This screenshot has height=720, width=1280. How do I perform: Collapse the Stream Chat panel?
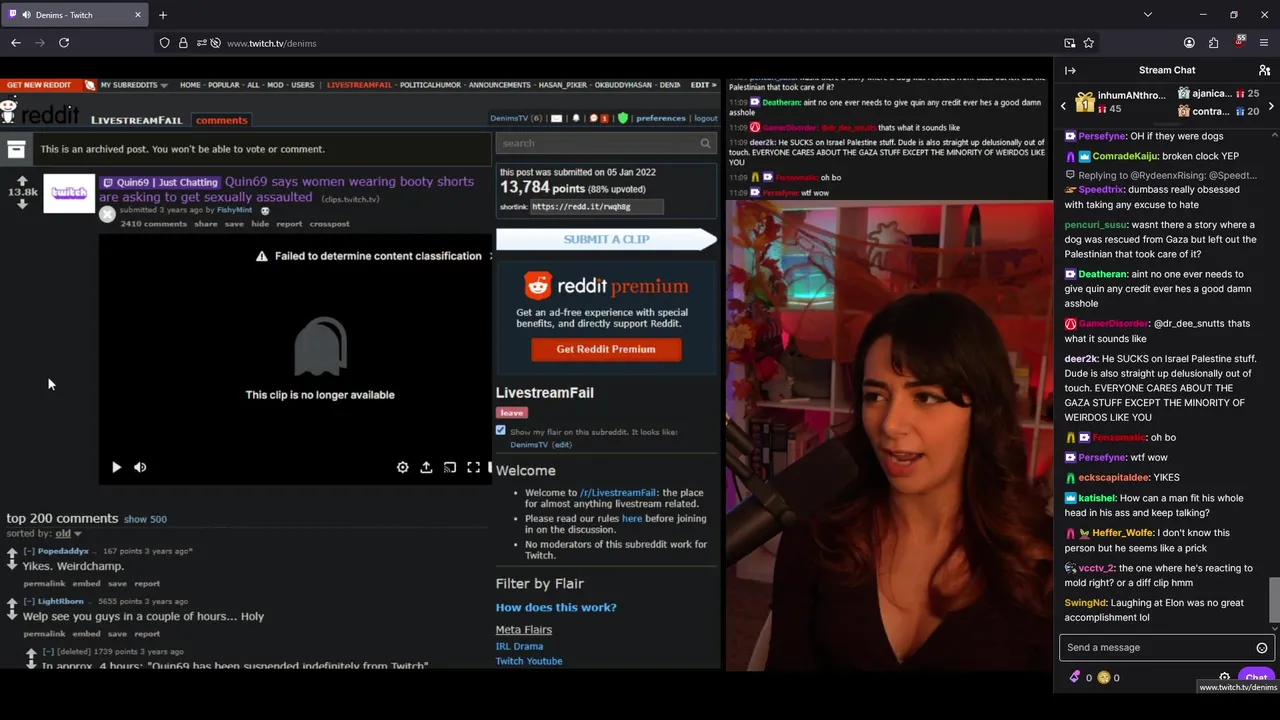click(1070, 70)
